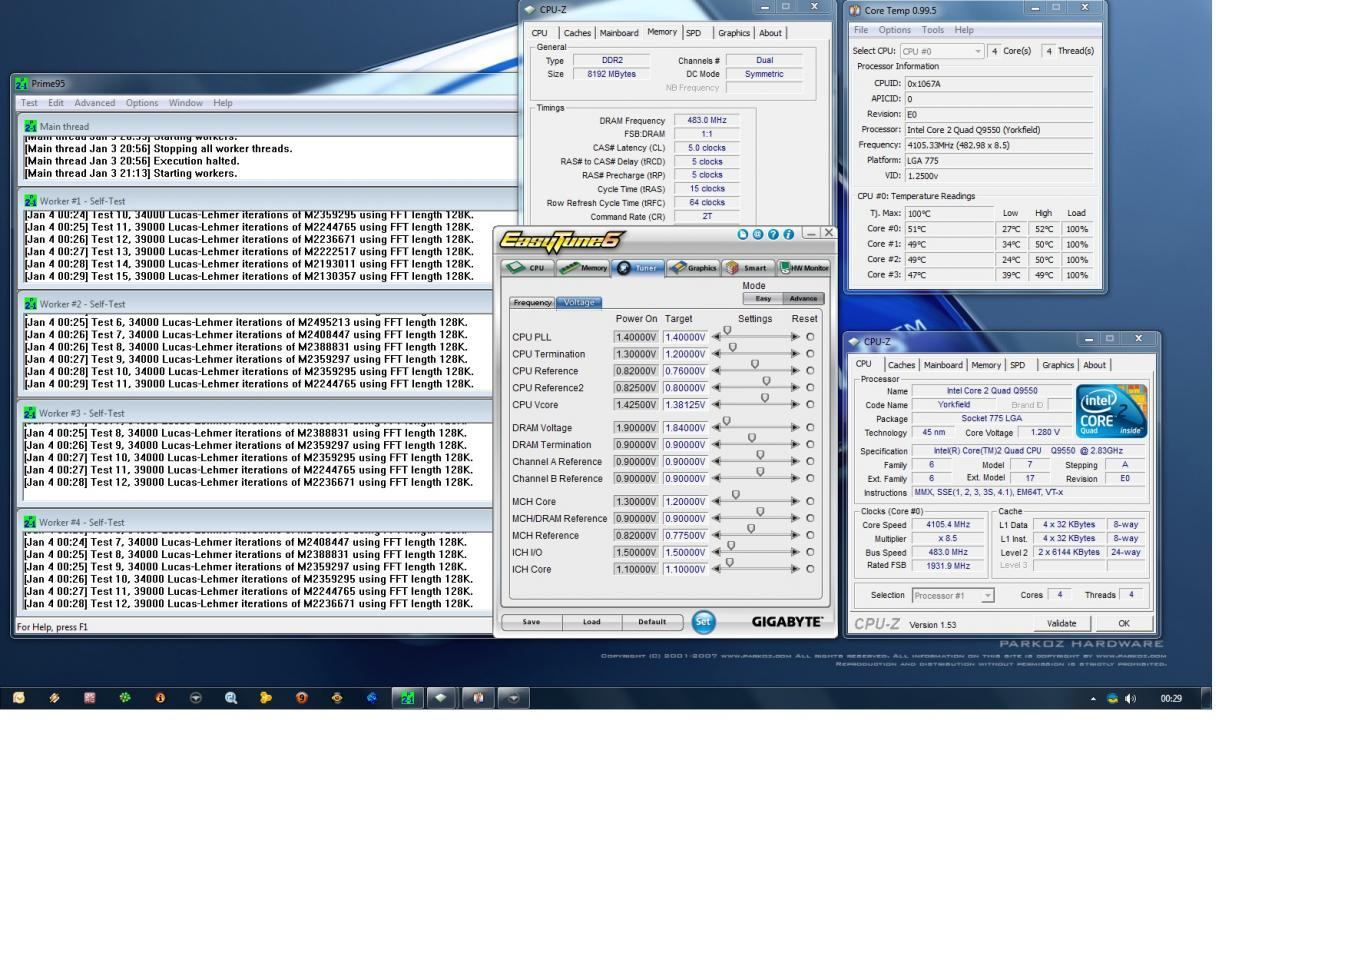Reset ICH I/O voltage via its Reset circle
This screenshot has height=980, width=1348.
tap(810, 552)
